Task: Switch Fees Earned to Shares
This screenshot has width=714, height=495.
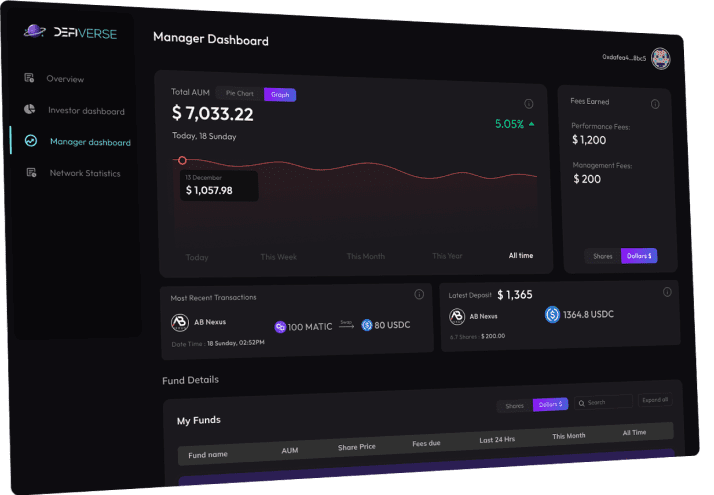Action: coord(603,256)
